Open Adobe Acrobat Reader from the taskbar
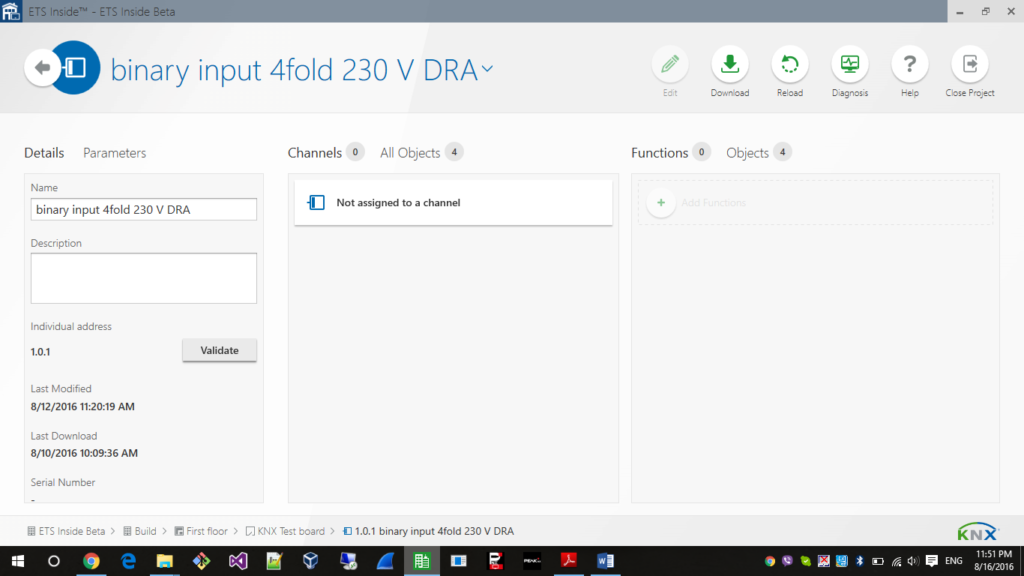This screenshot has height=576, width=1024. tap(569, 561)
